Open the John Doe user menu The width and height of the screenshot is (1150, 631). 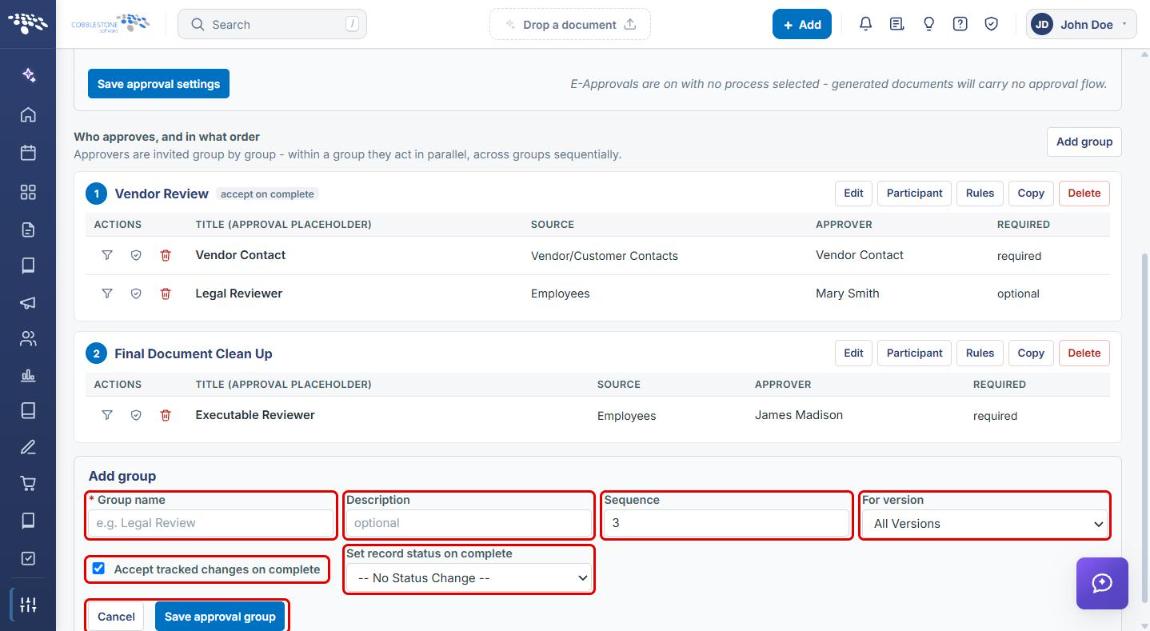pyautogui.click(x=1081, y=24)
